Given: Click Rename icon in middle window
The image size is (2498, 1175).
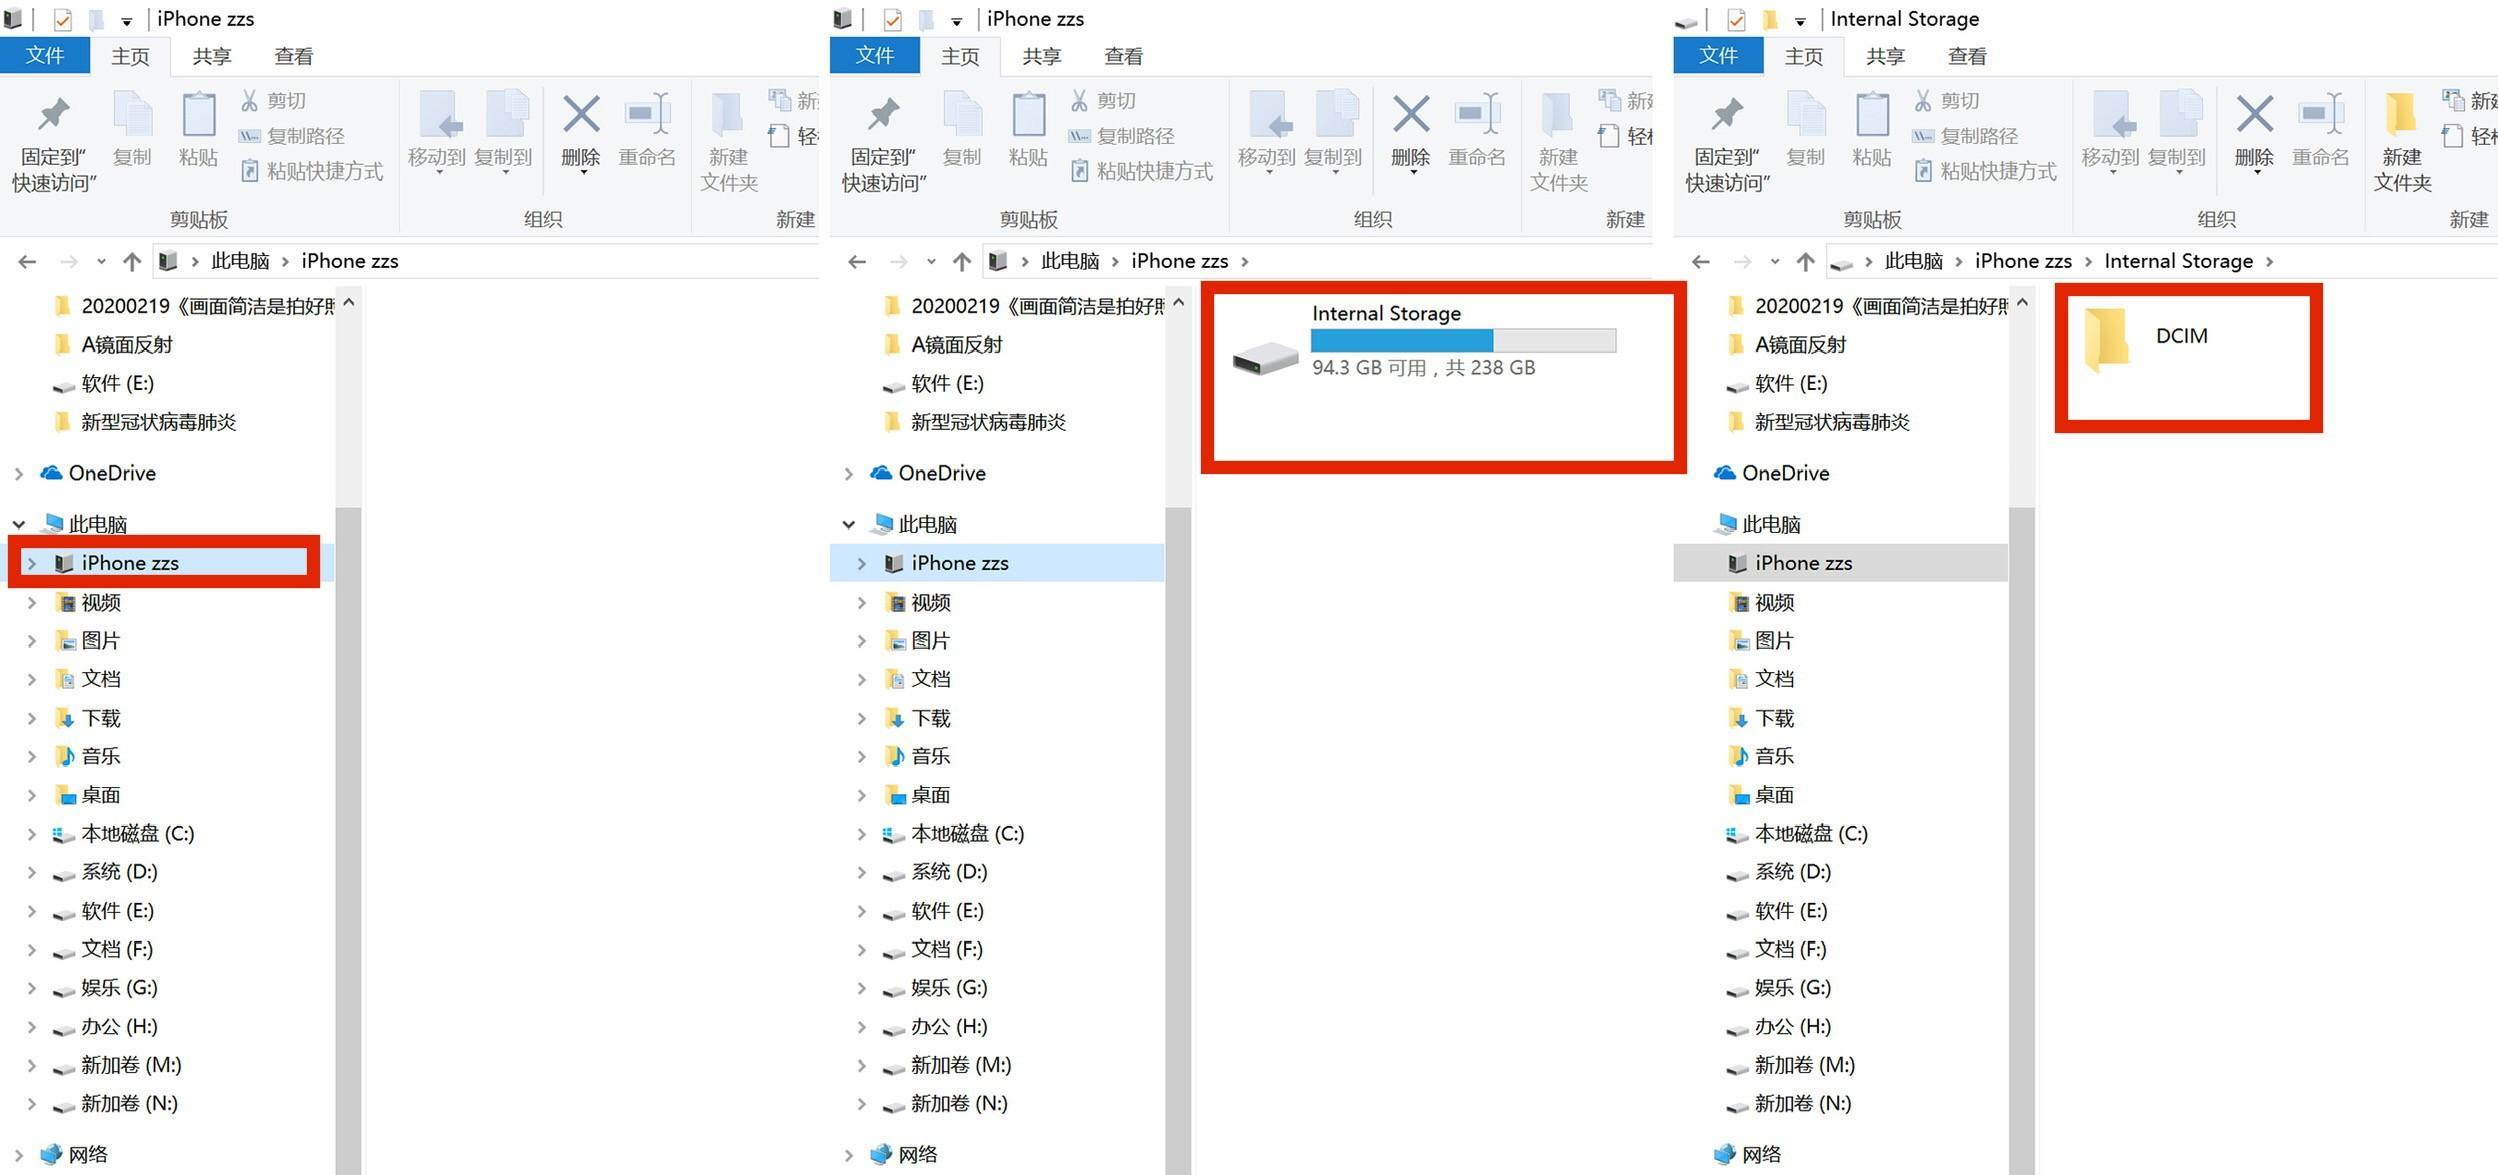Looking at the screenshot, I should pos(1477,114).
